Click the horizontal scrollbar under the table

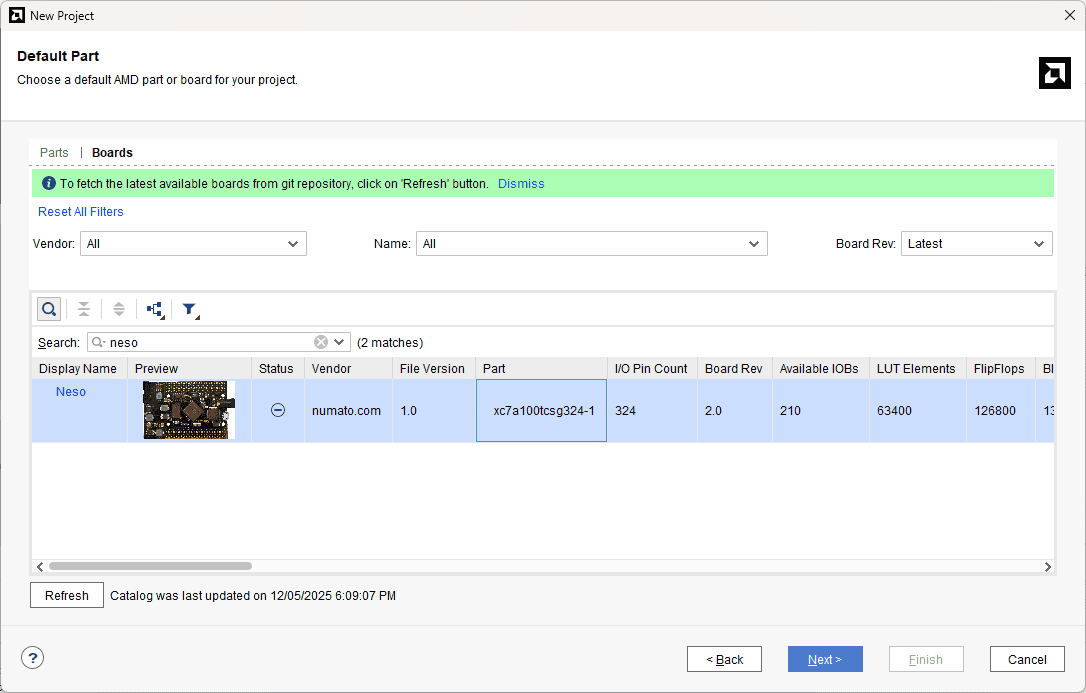tap(150, 566)
